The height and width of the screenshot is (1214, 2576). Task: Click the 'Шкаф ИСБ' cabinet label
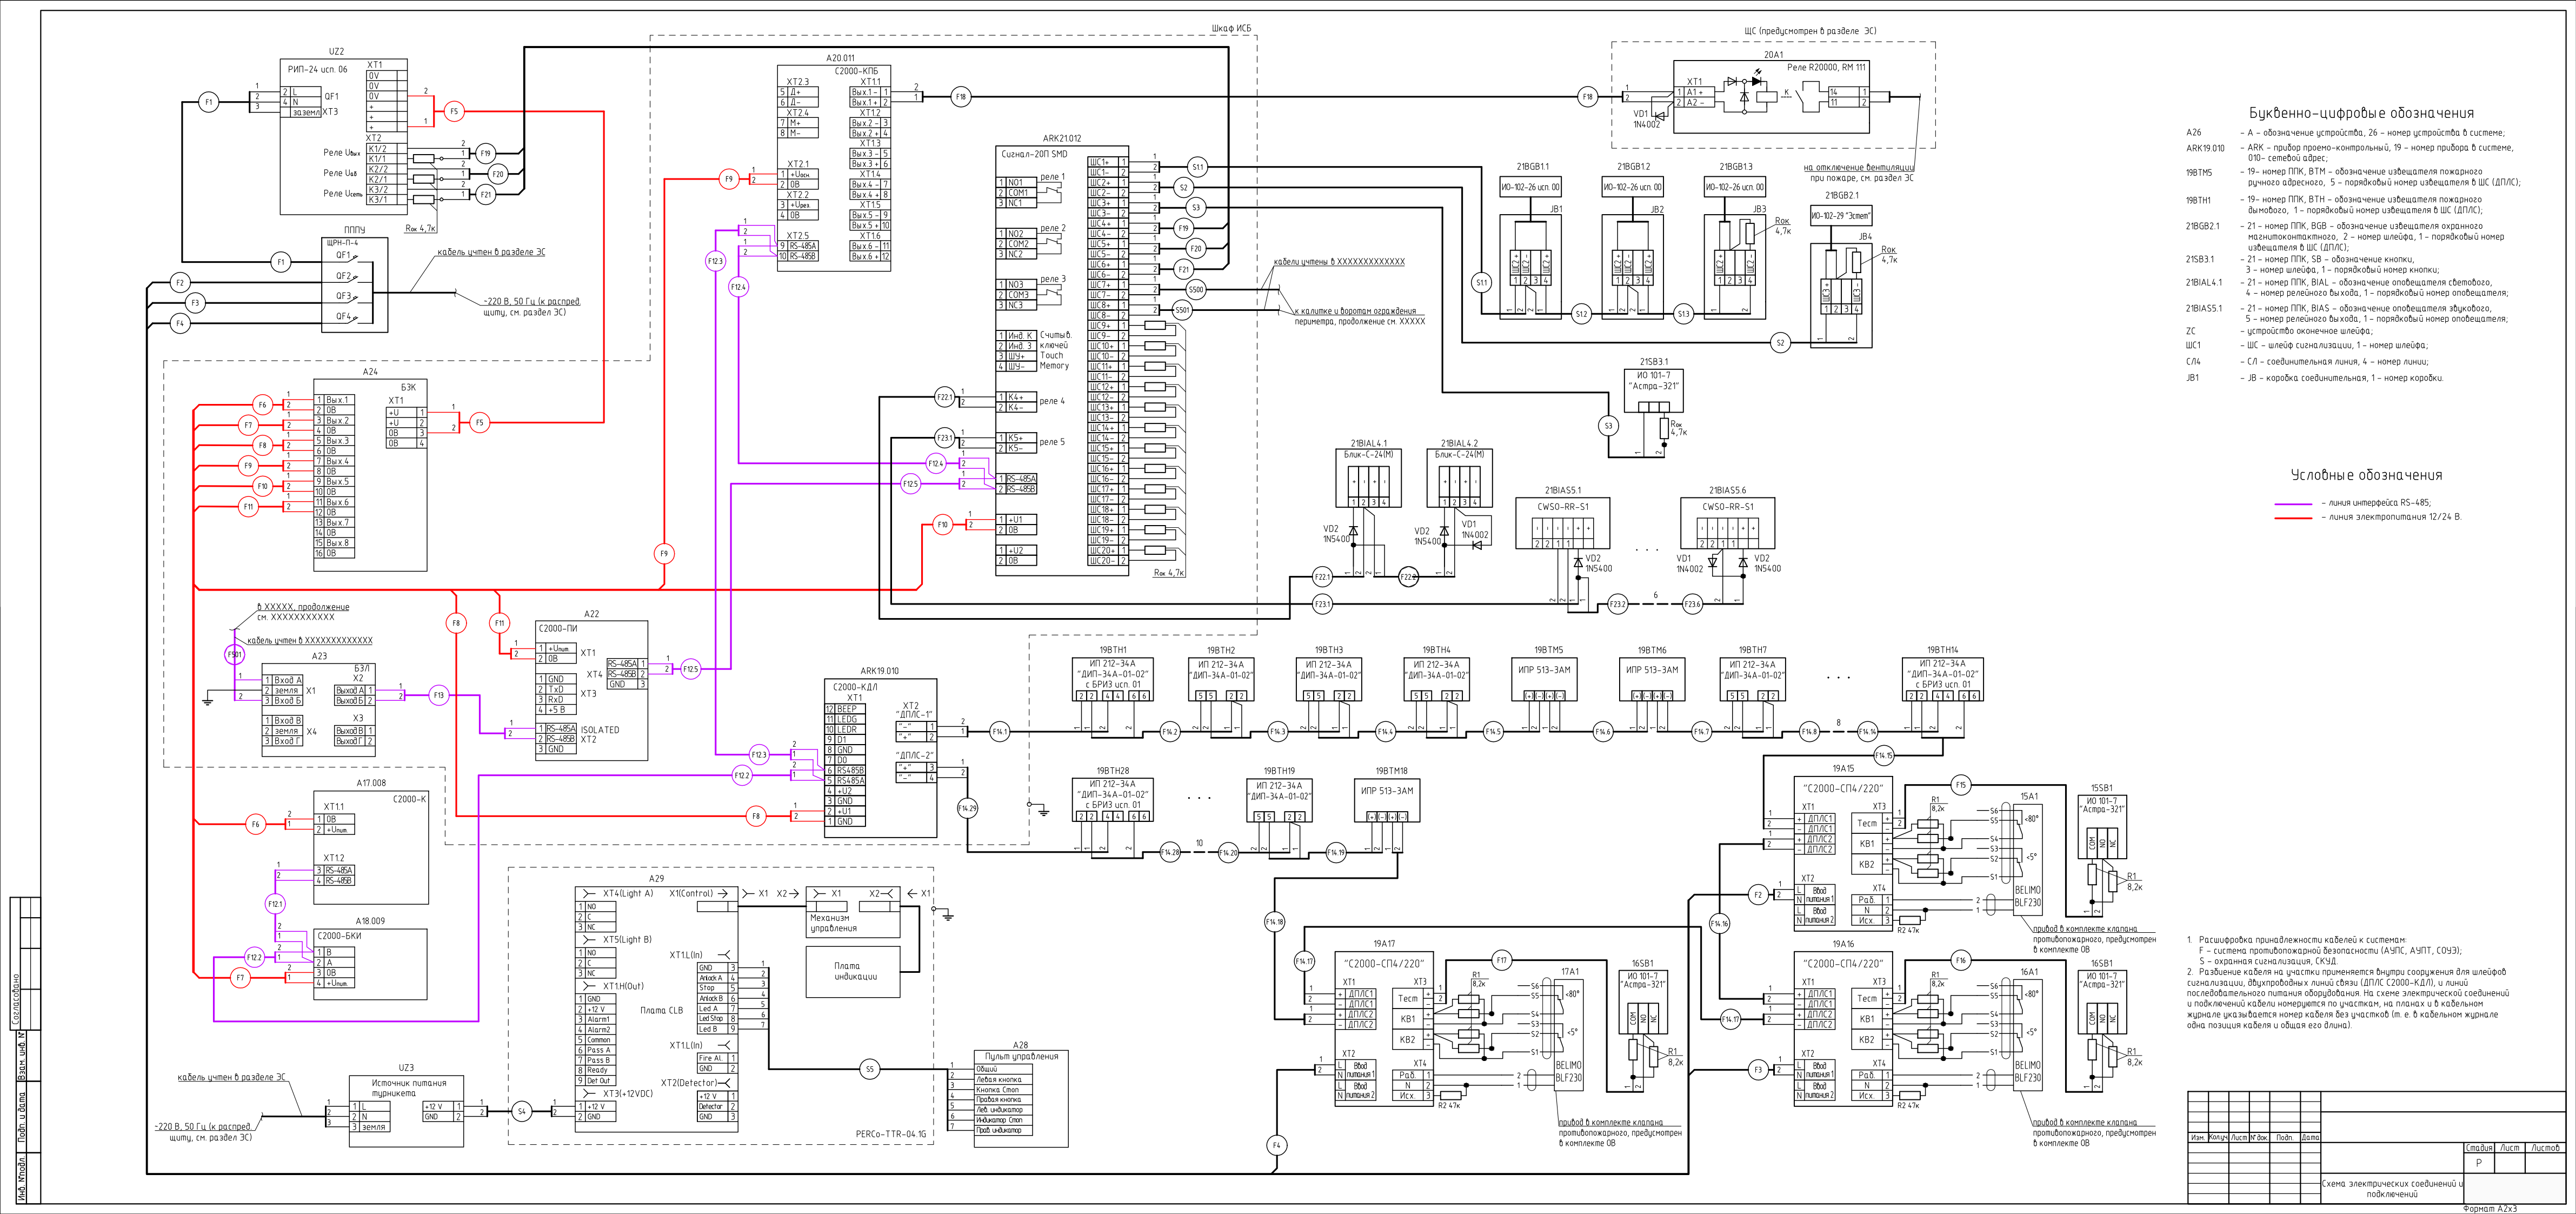(x=1231, y=28)
